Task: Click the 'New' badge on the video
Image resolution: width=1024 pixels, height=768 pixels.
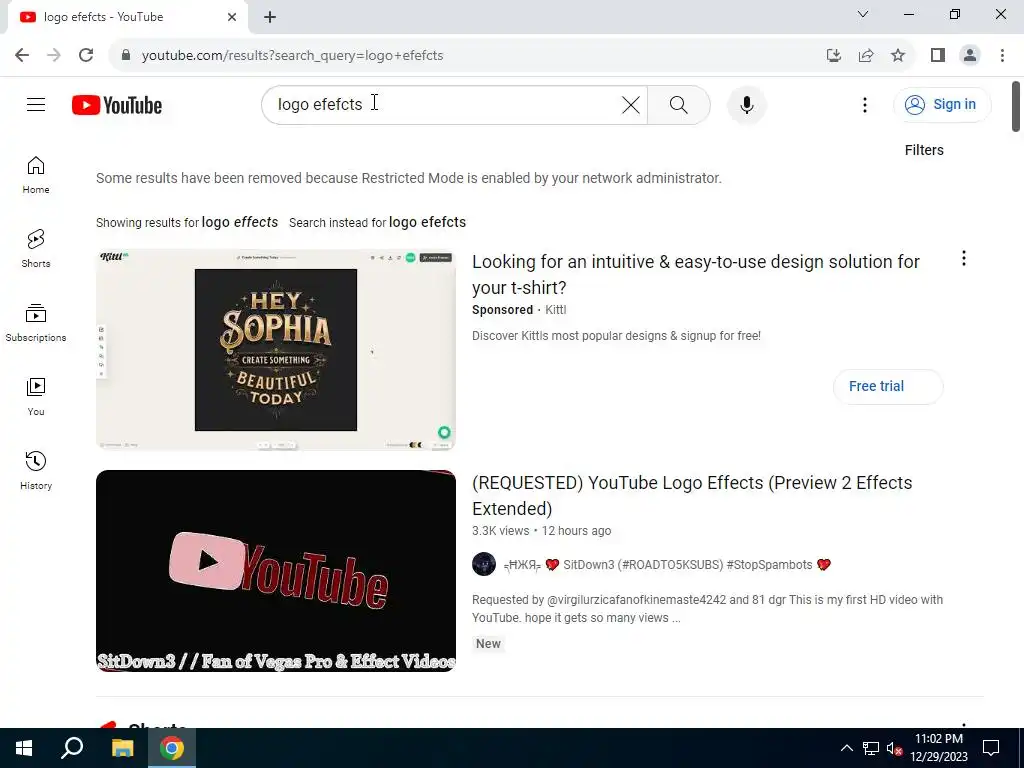Action: [x=488, y=644]
